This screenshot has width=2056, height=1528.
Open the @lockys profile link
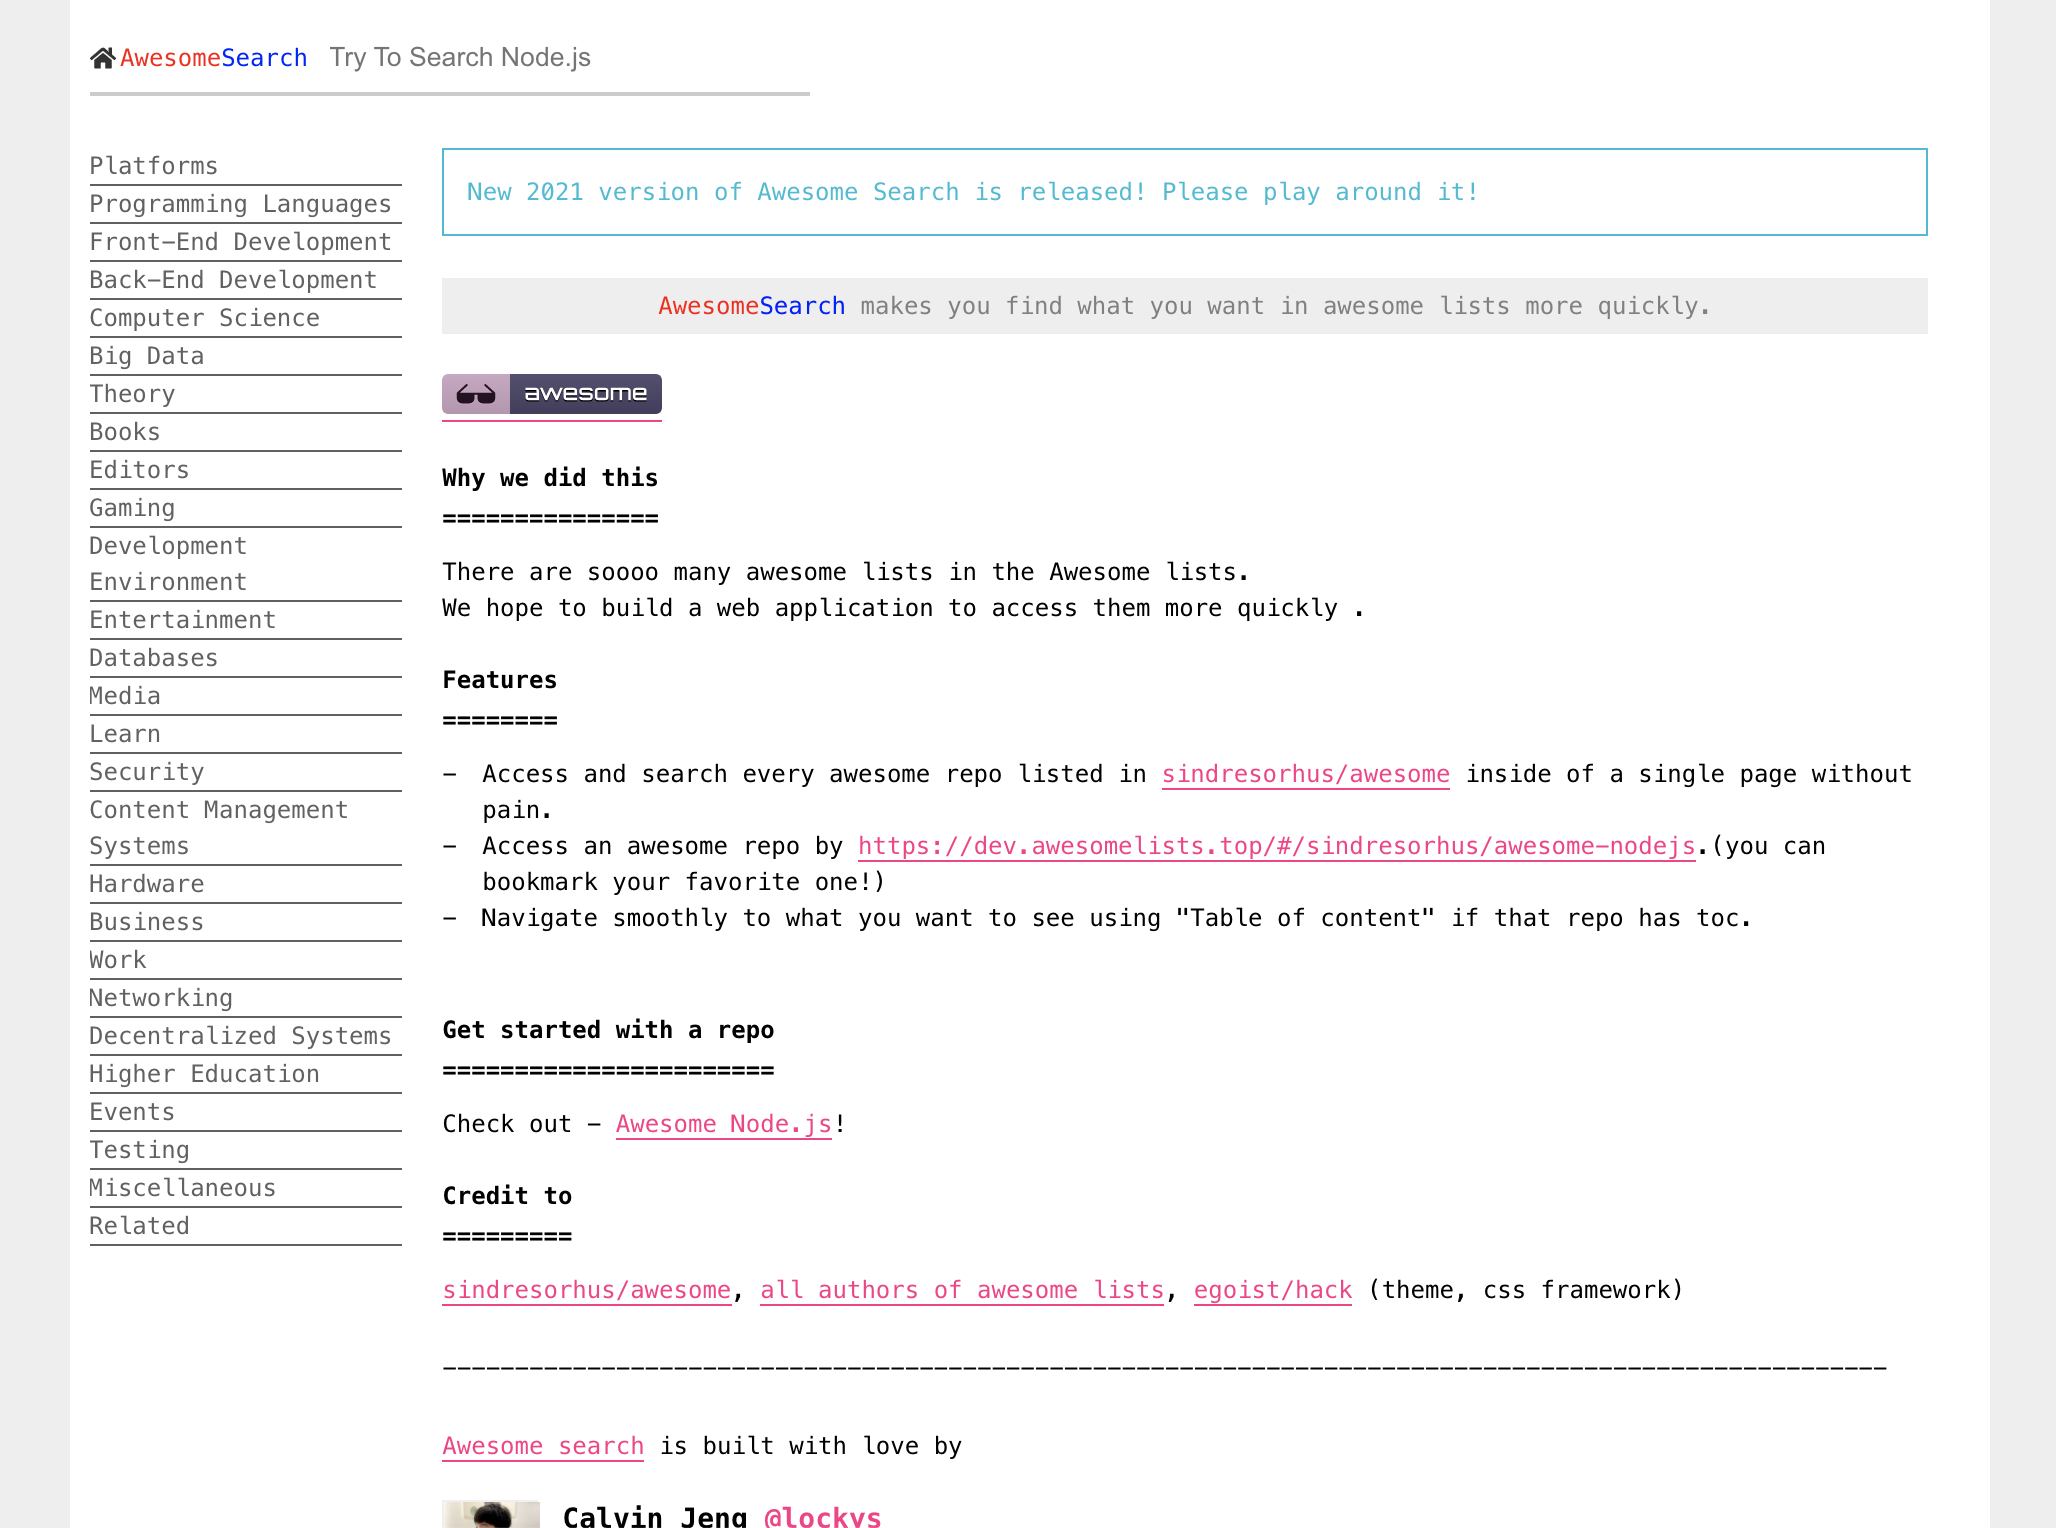822,1516
